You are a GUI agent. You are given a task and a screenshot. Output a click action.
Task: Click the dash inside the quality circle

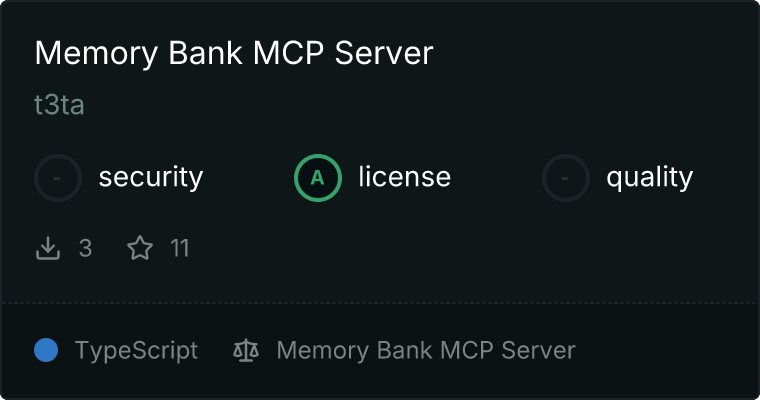[x=565, y=178]
